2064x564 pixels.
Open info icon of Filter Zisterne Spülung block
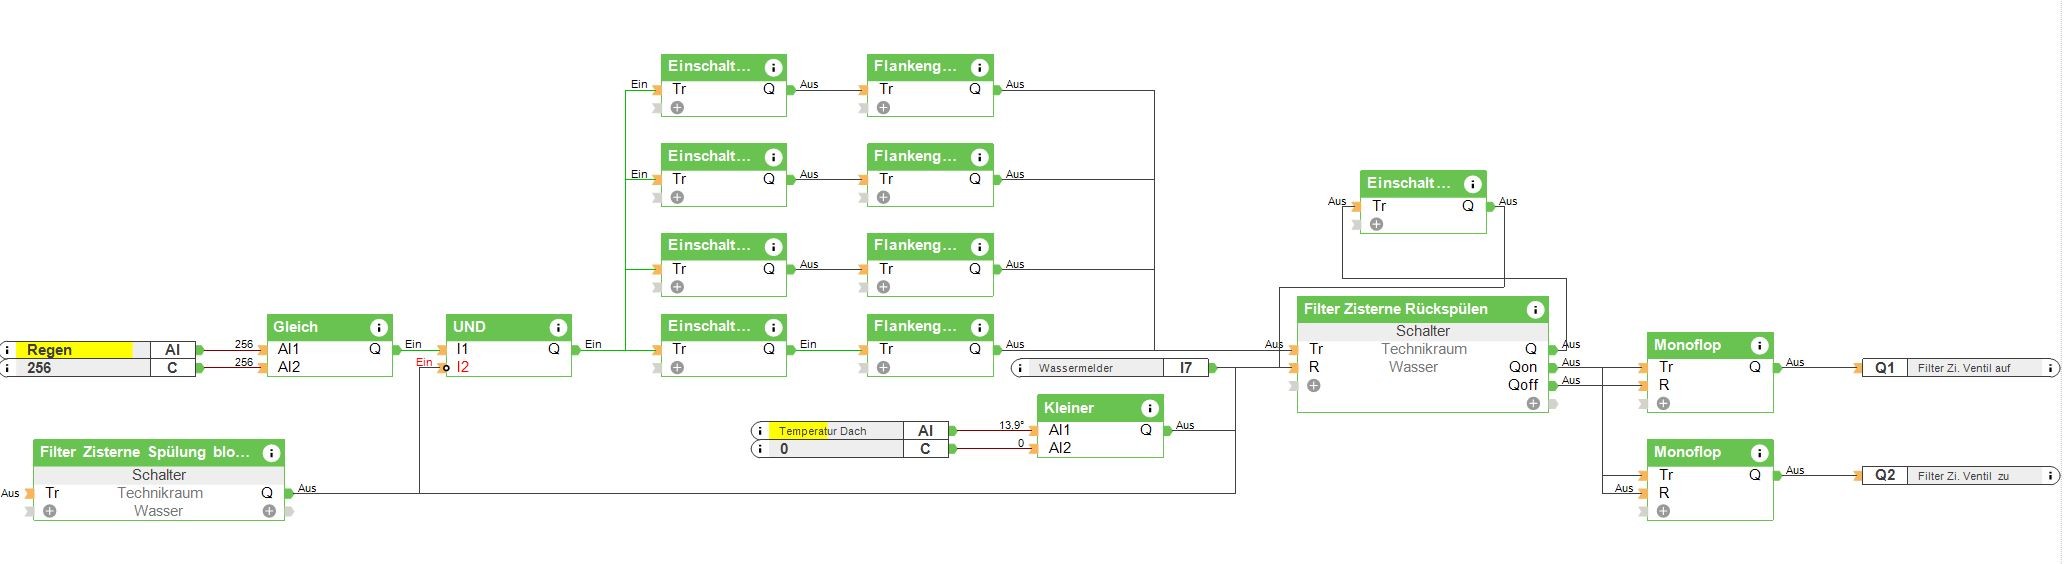click(271, 453)
